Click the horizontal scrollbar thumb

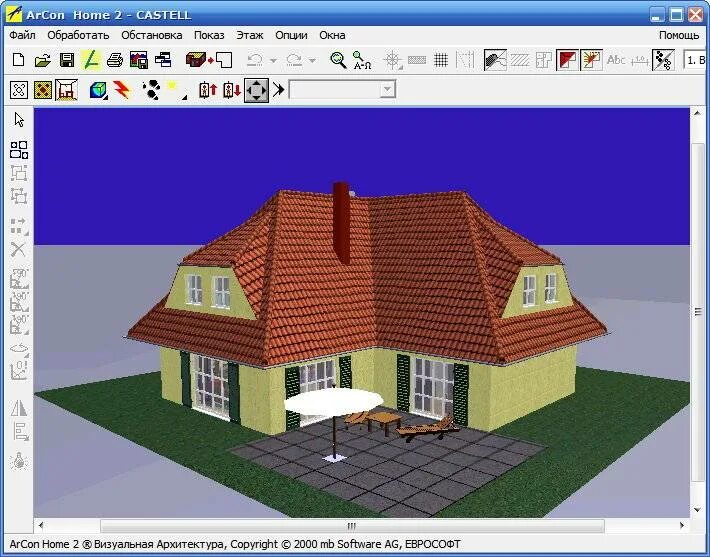[x=352, y=526]
